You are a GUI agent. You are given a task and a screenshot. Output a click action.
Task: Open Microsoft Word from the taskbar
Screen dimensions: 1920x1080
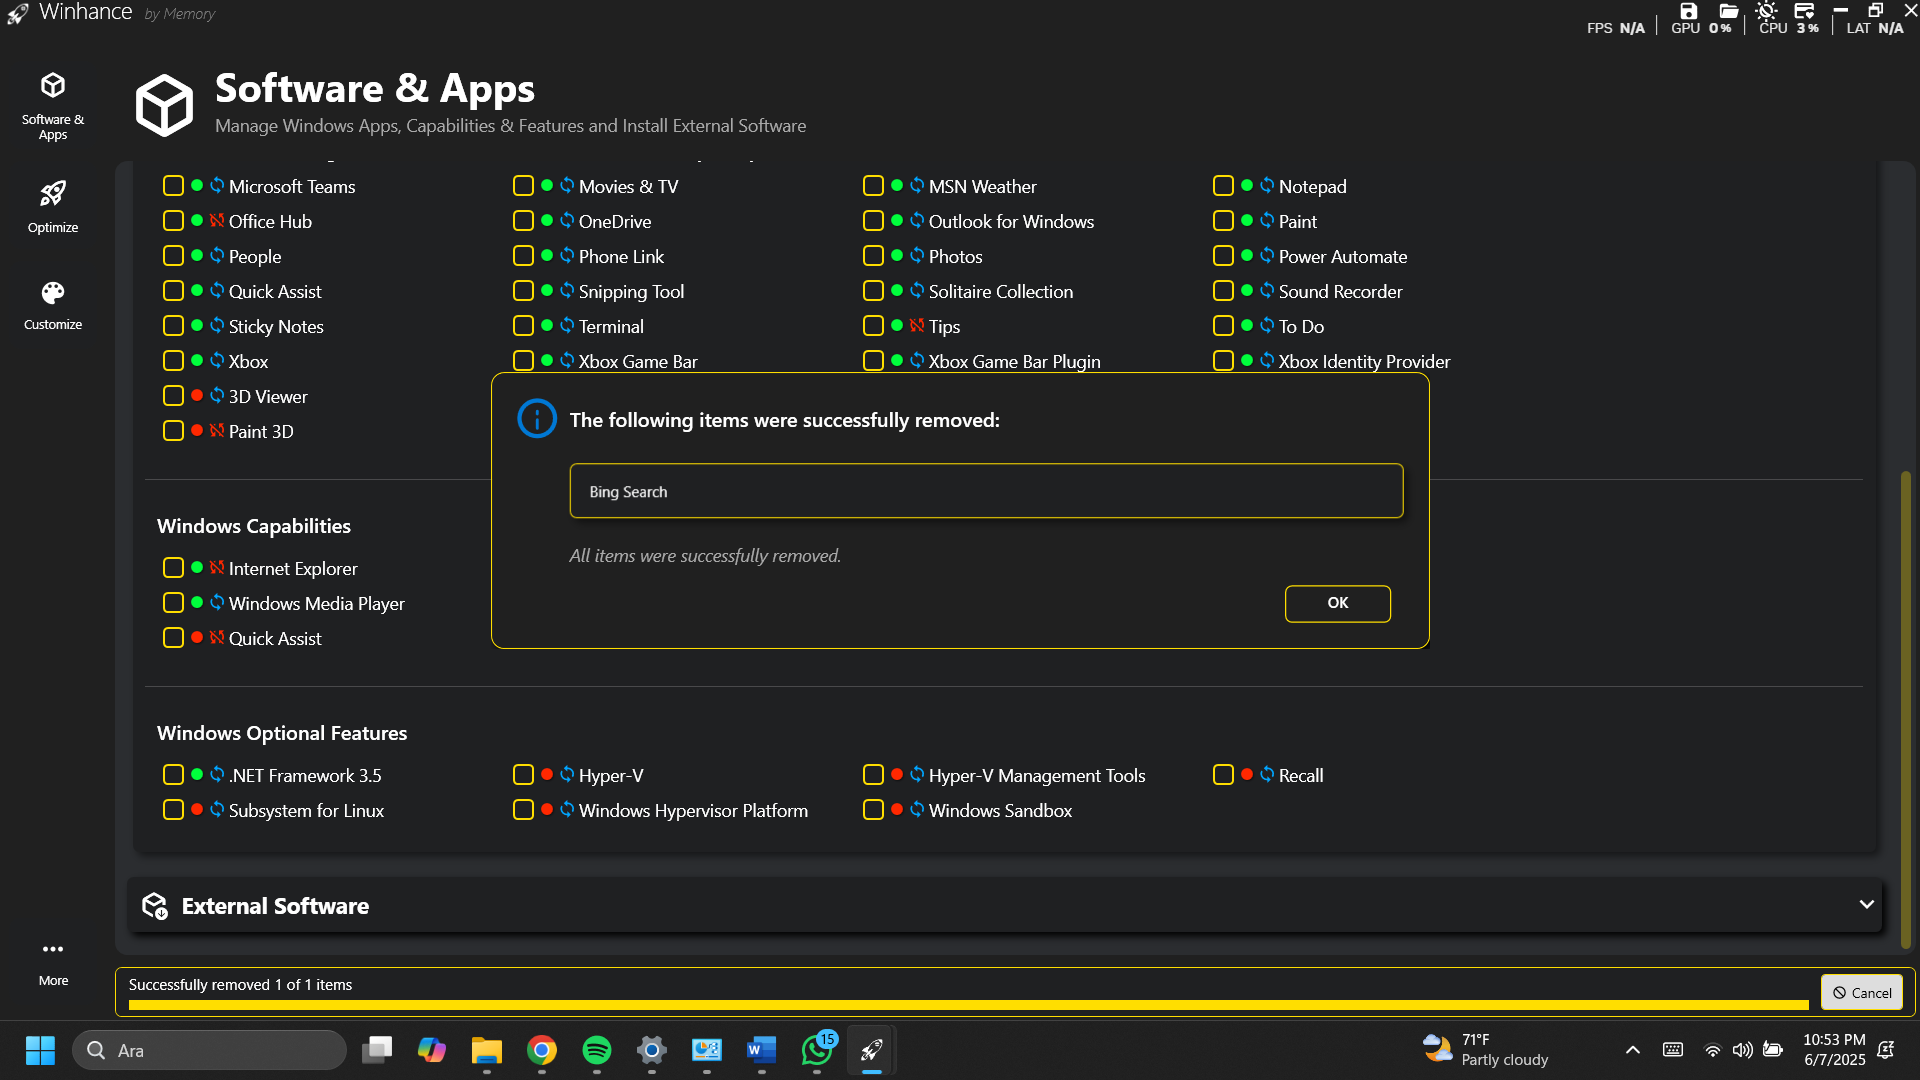point(762,1050)
